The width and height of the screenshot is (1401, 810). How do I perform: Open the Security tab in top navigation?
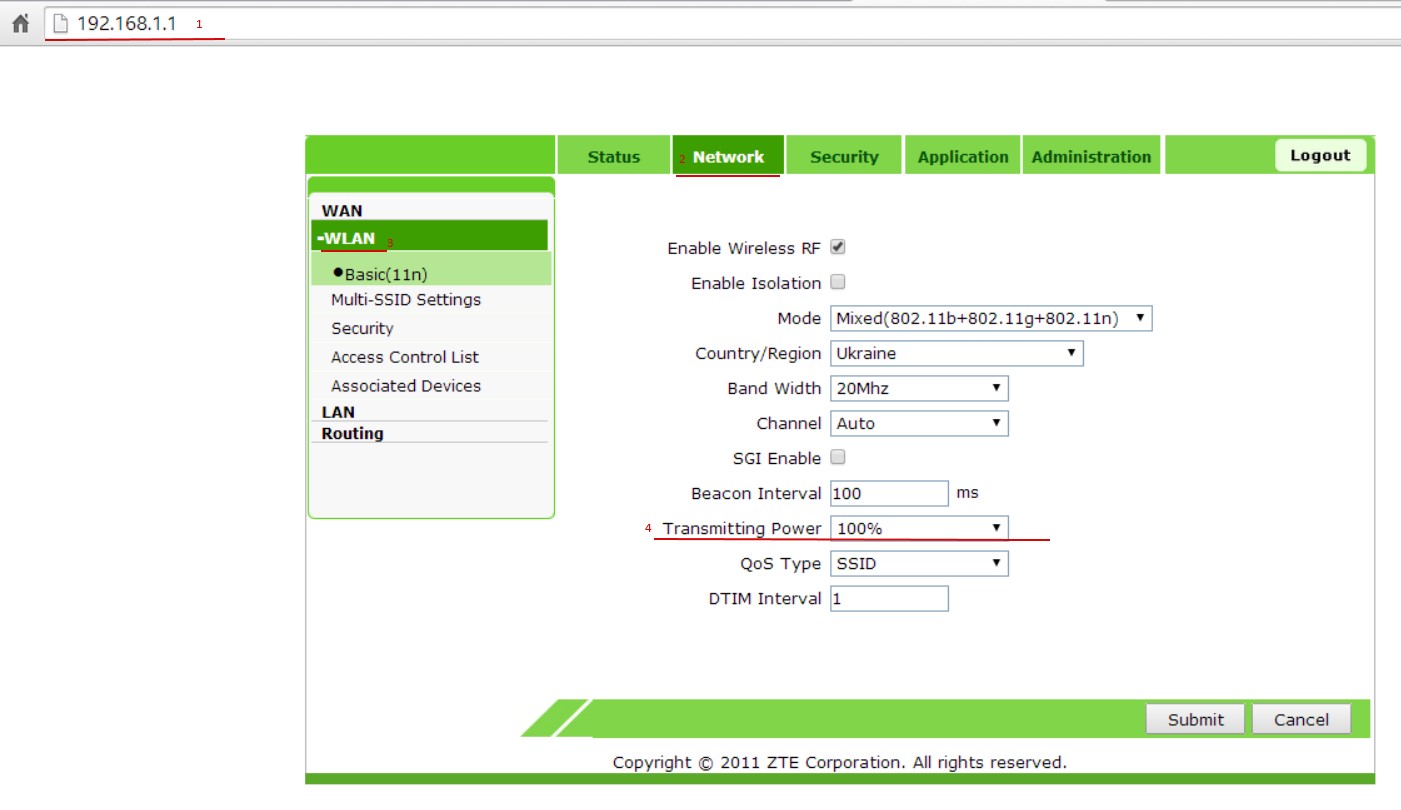(x=844, y=157)
